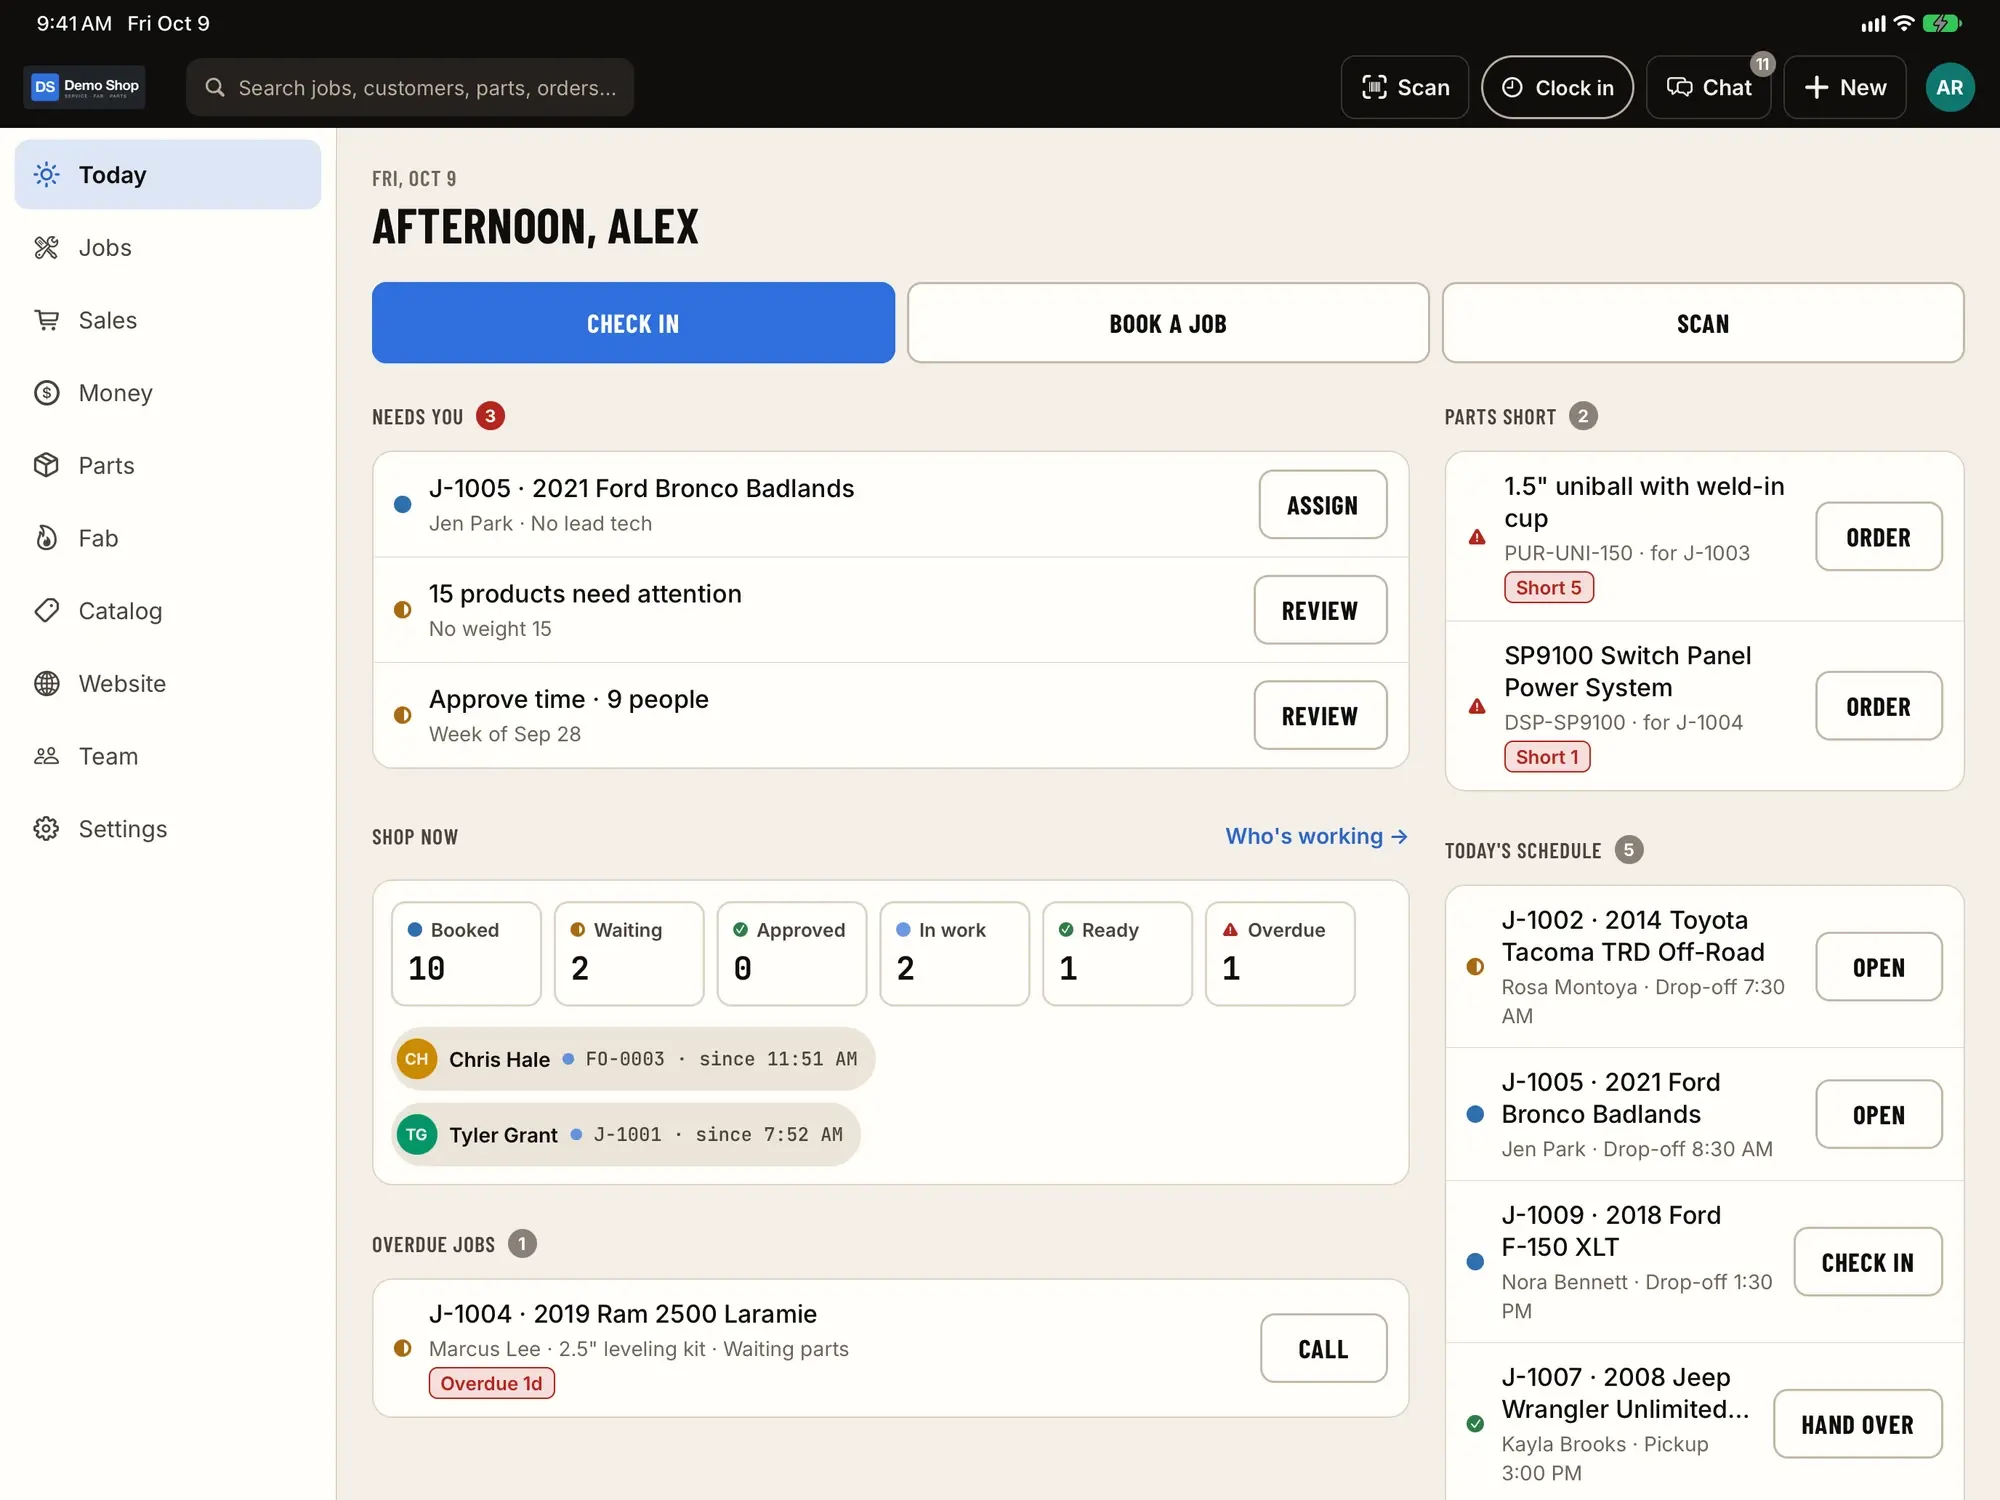The height and width of the screenshot is (1500, 2000).
Task: Click warning icon beside SP9100 Switch Panel
Action: [x=1477, y=706]
